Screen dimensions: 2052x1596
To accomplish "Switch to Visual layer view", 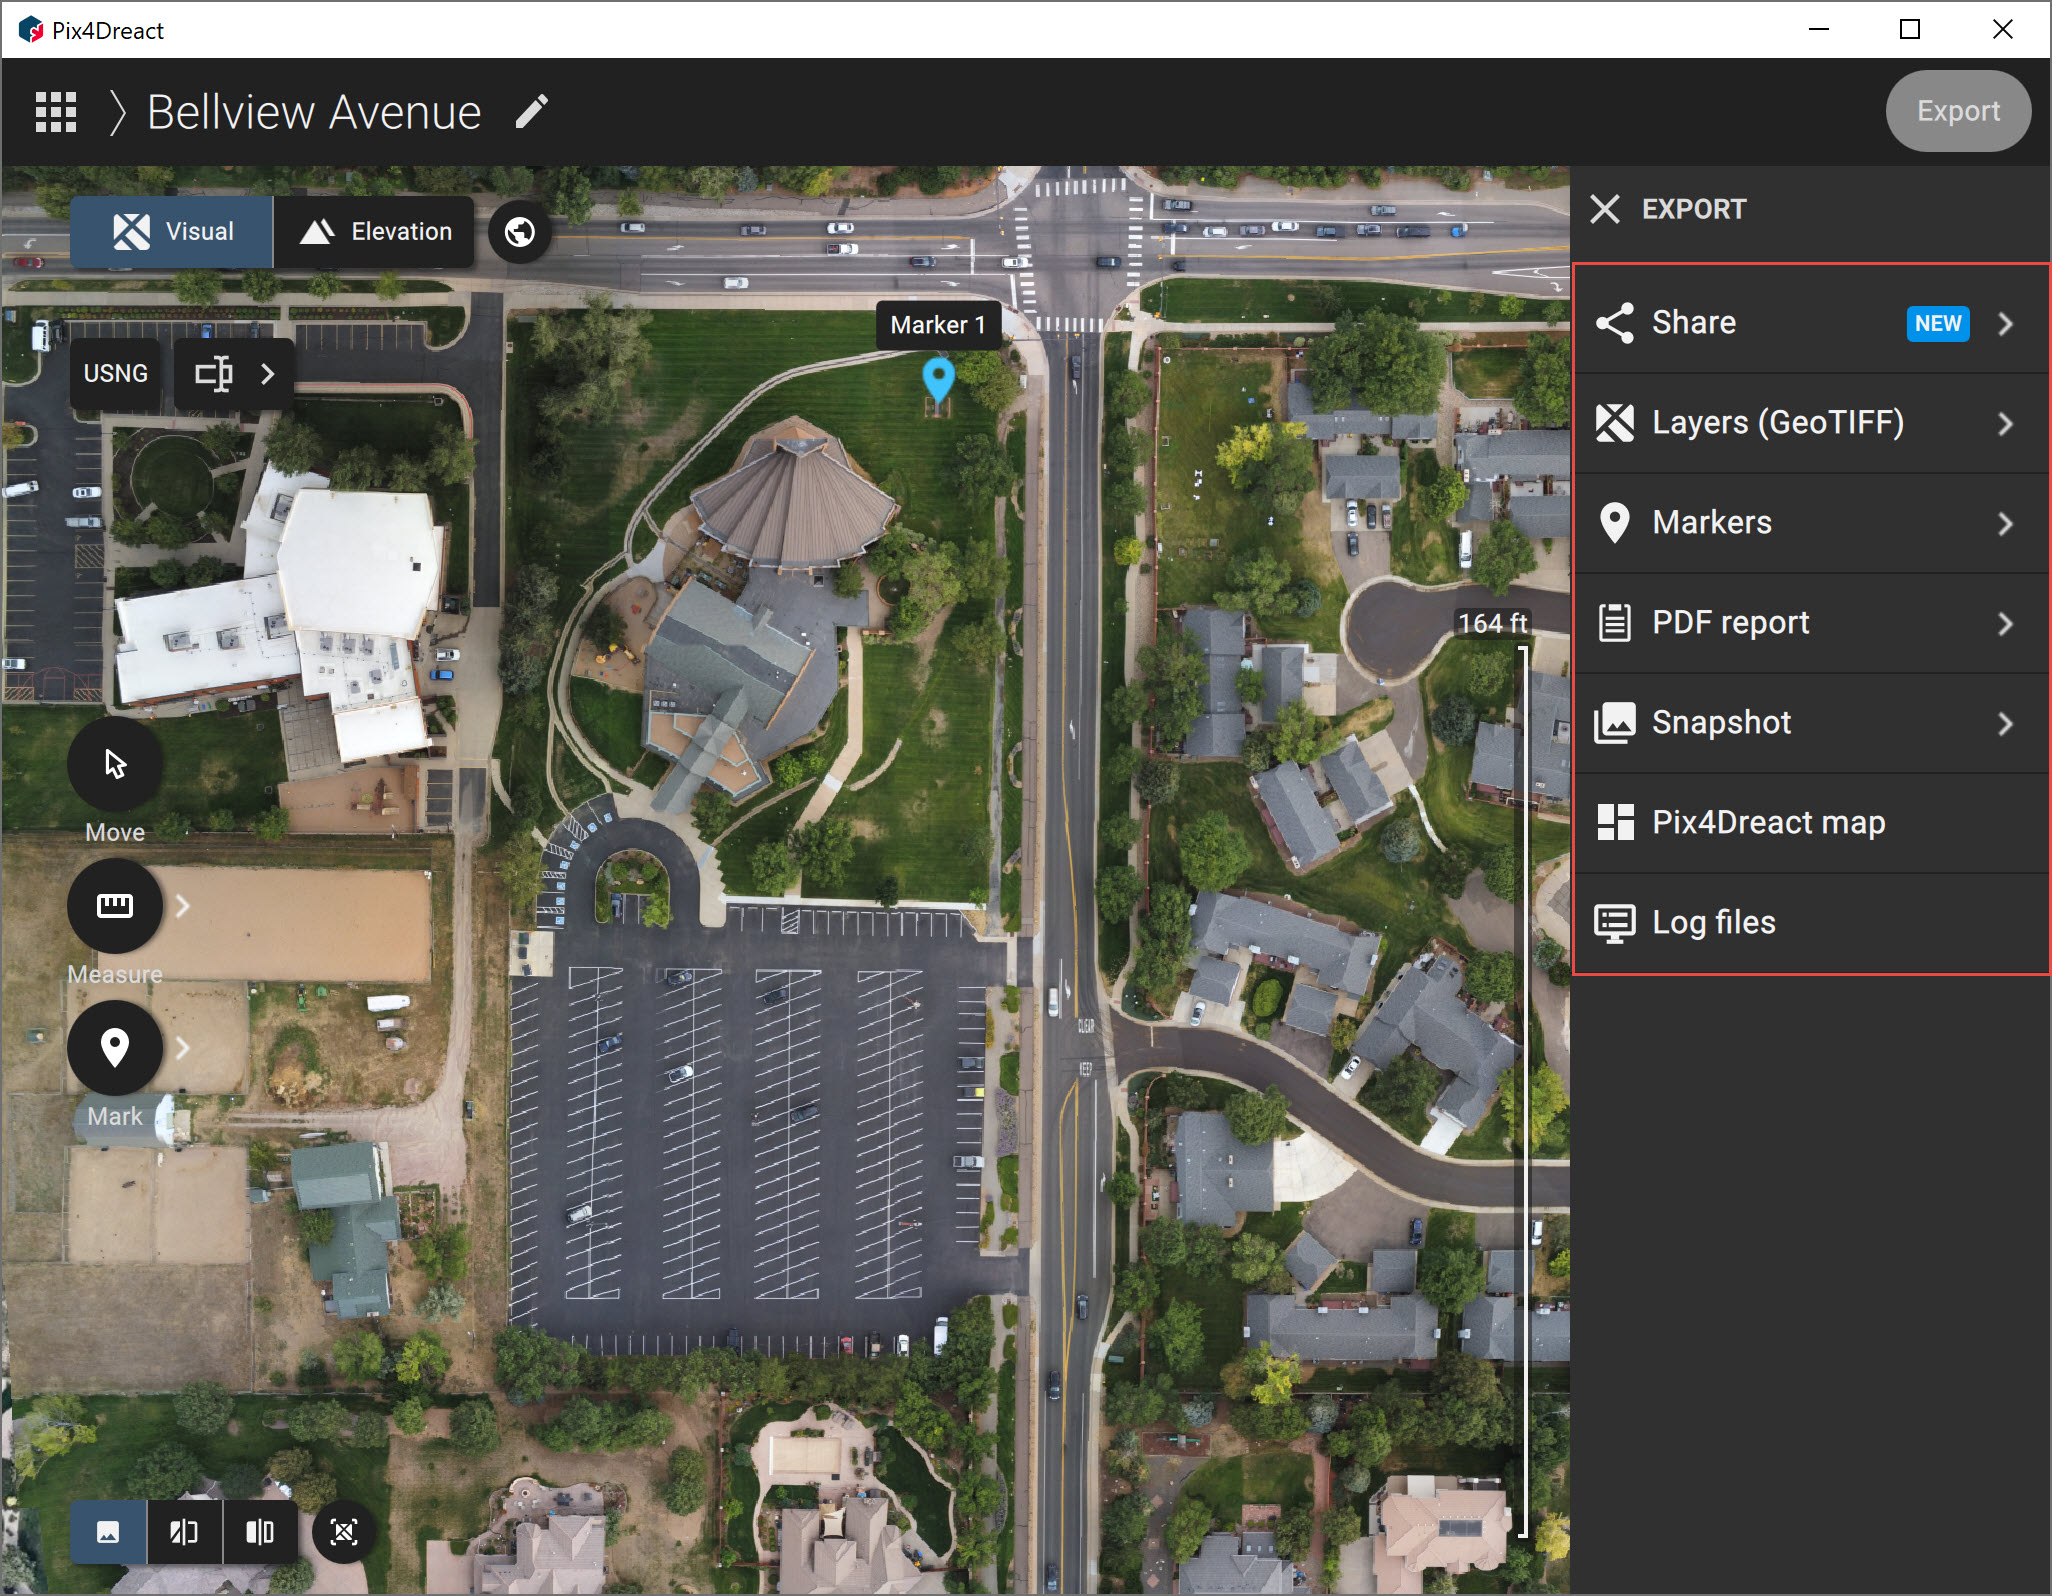I will pyautogui.click(x=172, y=232).
